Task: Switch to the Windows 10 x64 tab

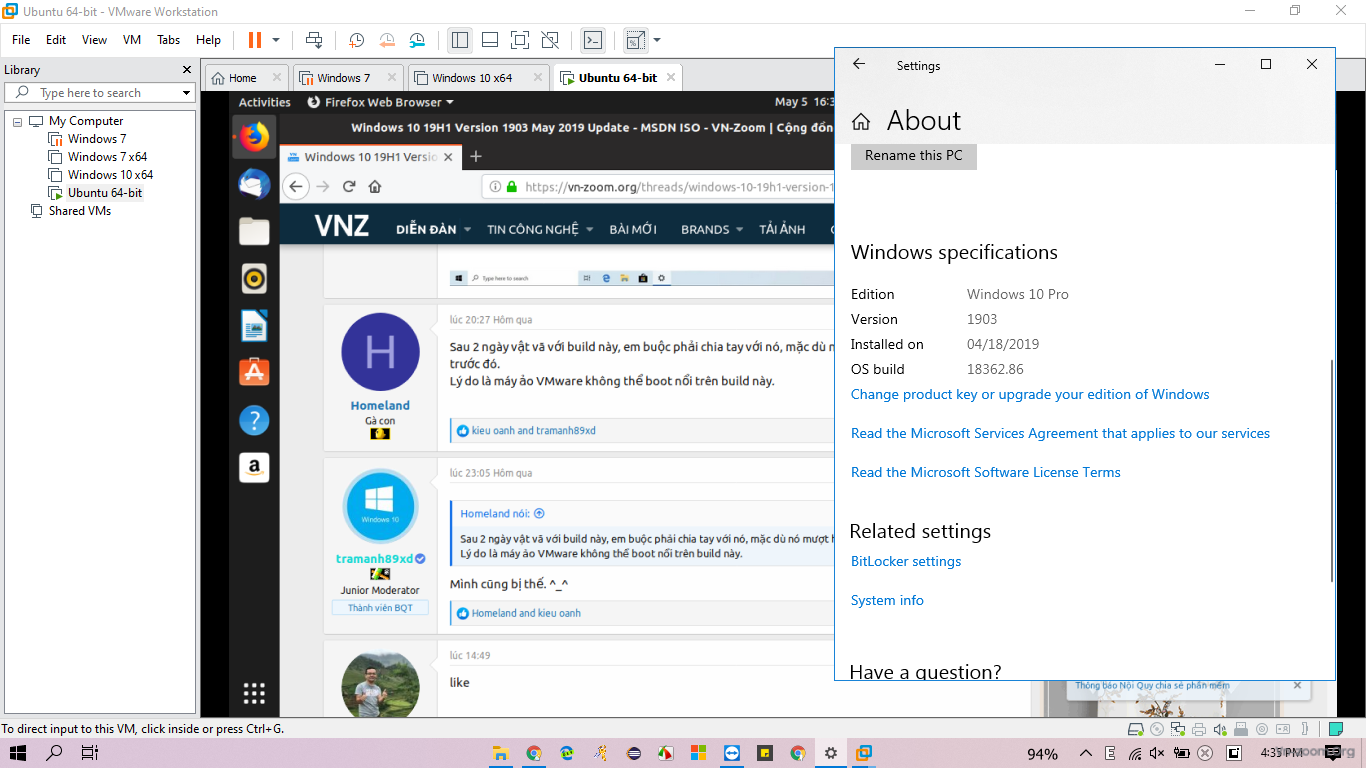Action: 472,78
